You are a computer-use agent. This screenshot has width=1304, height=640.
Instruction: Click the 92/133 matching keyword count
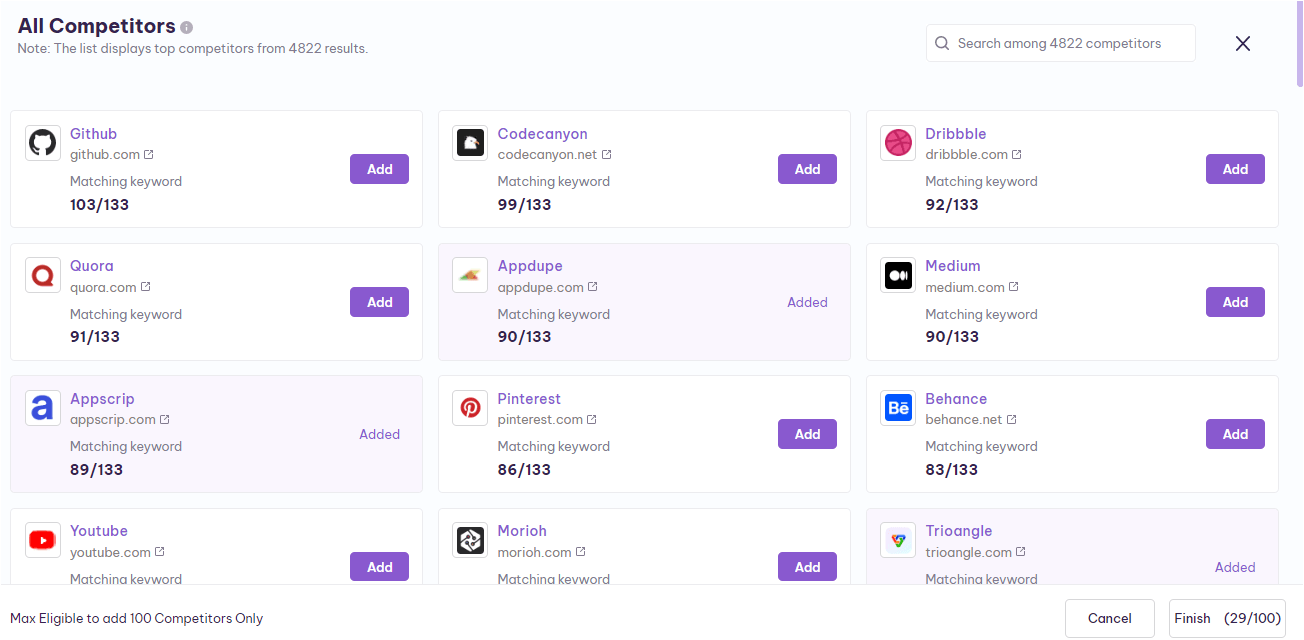(952, 204)
